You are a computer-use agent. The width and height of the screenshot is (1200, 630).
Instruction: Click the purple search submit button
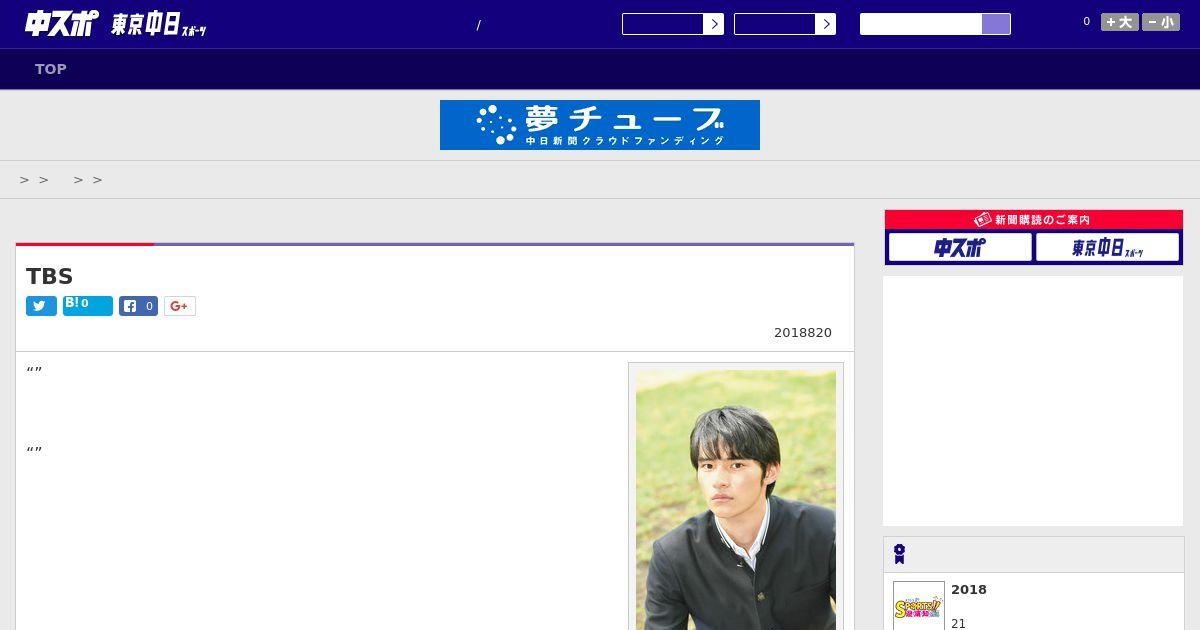(996, 24)
